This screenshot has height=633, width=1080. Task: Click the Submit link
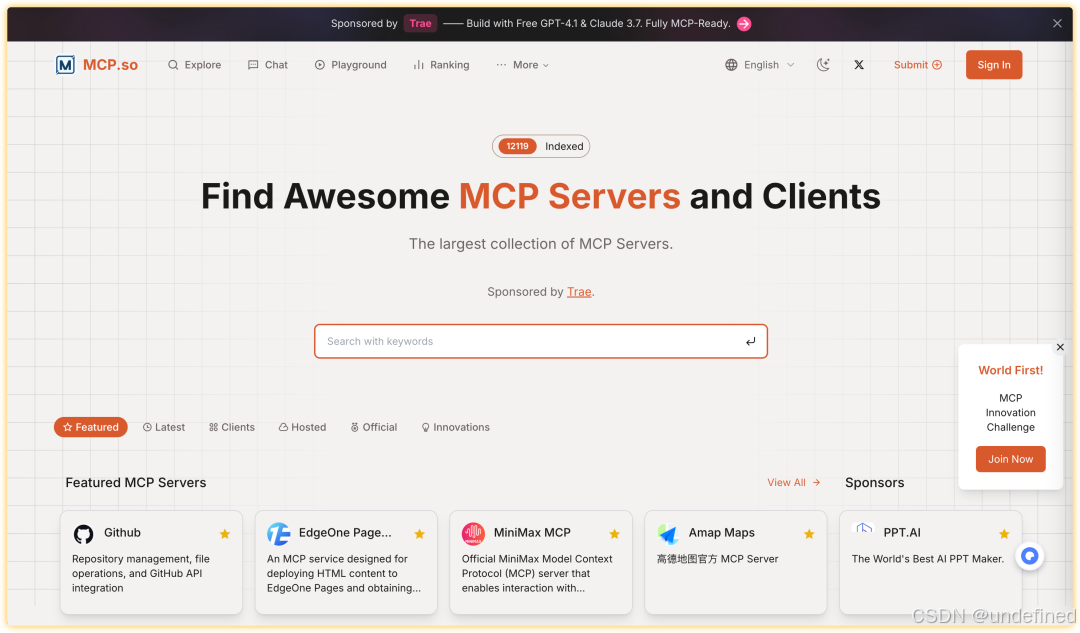coord(917,65)
